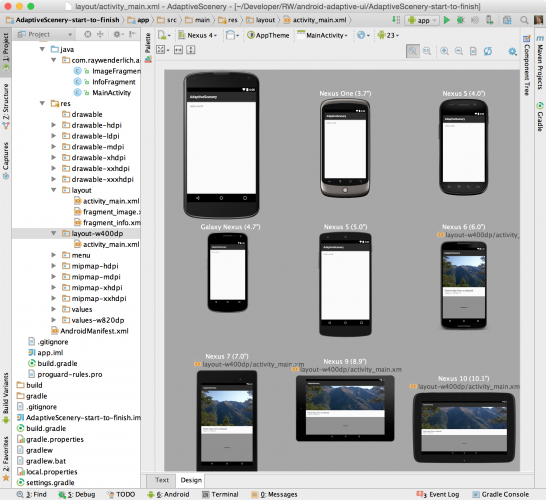Open the MainActivity association dropdown
This screenshot has width=546, height=500.
tap(322, 35)
